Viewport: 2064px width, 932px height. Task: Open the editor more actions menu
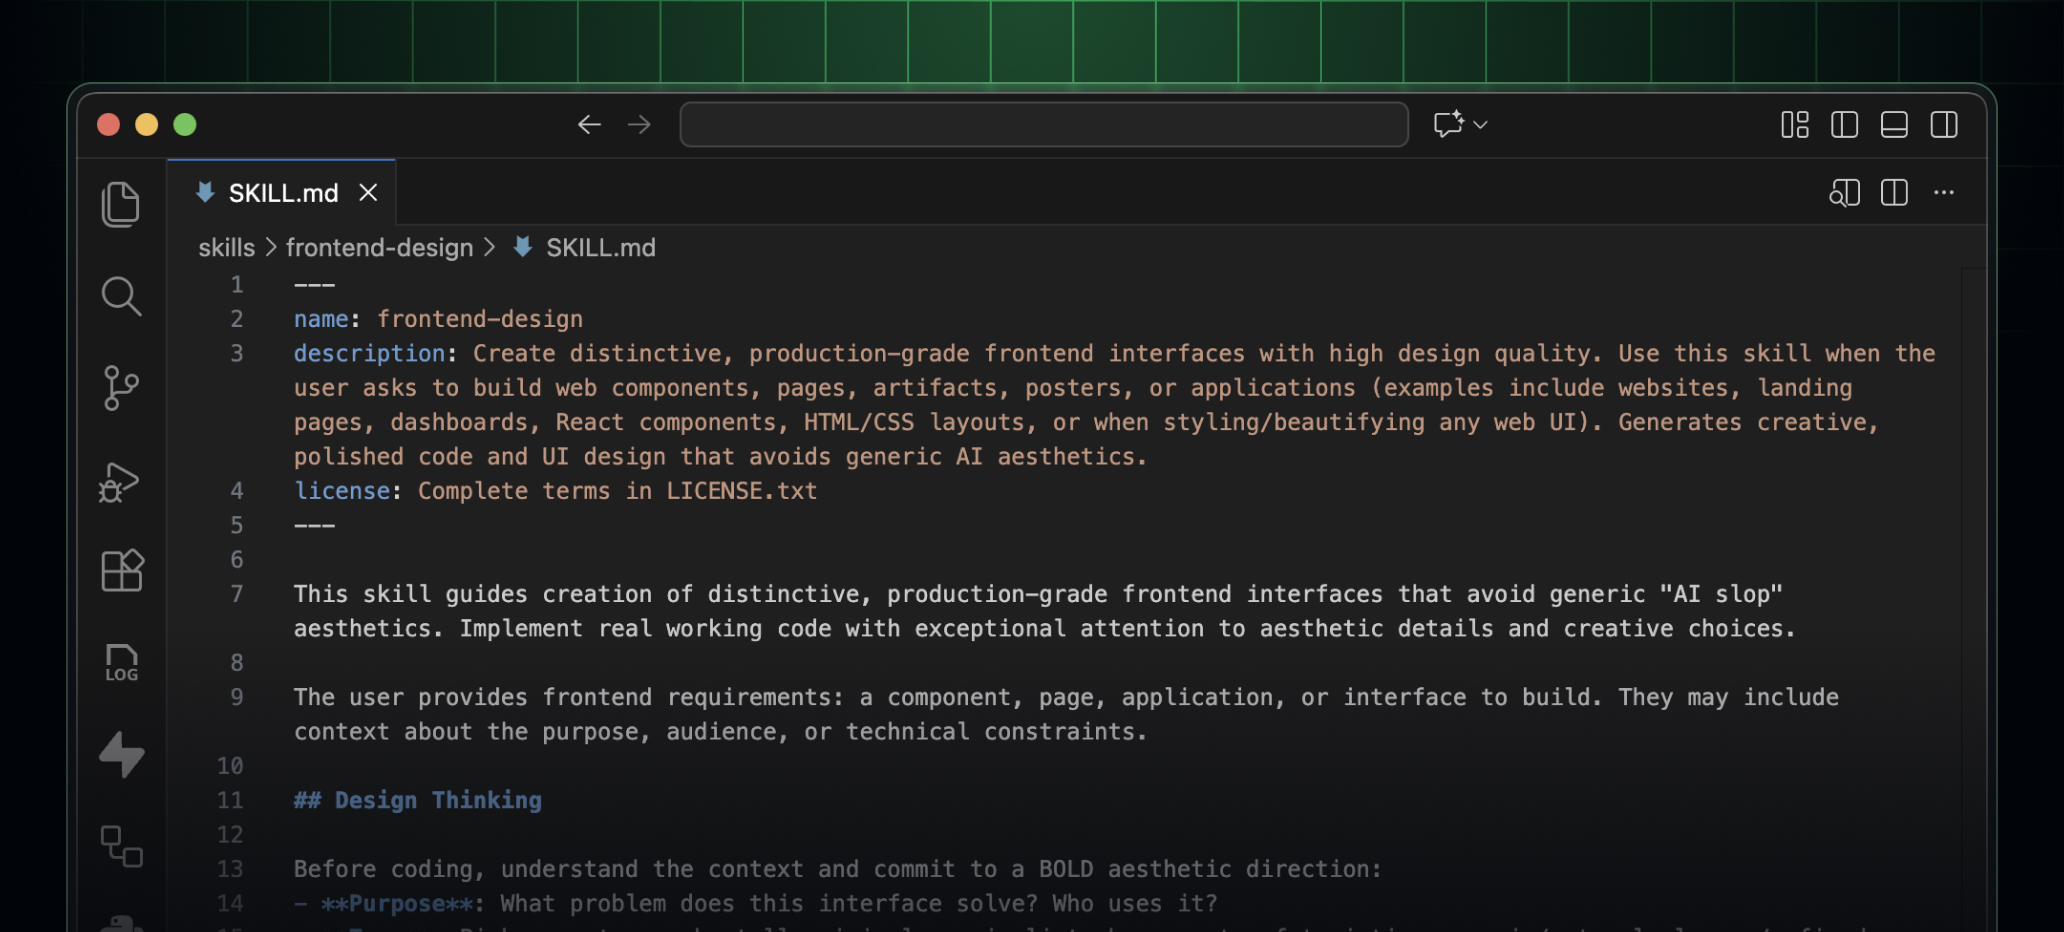point(1944,192)
